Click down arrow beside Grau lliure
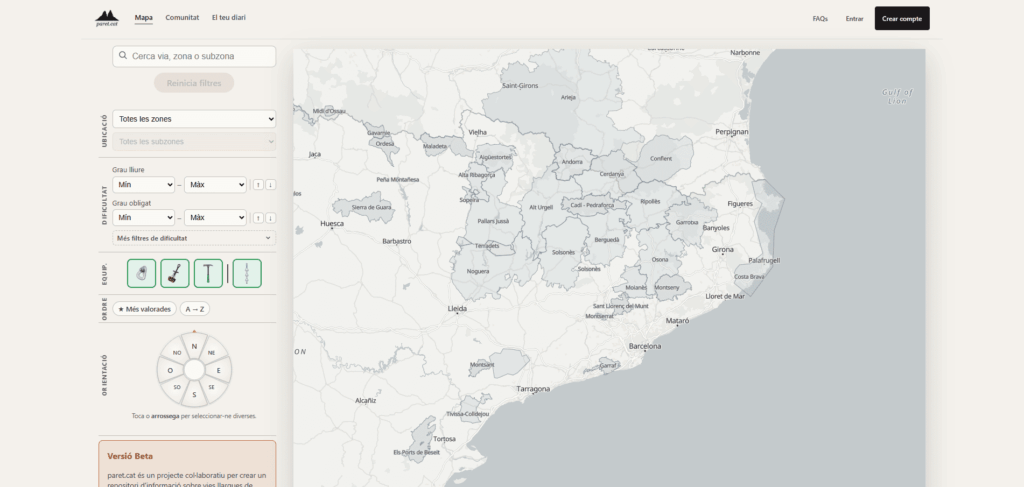Viewport: 1024px width, 487px height. coord(270,185)
